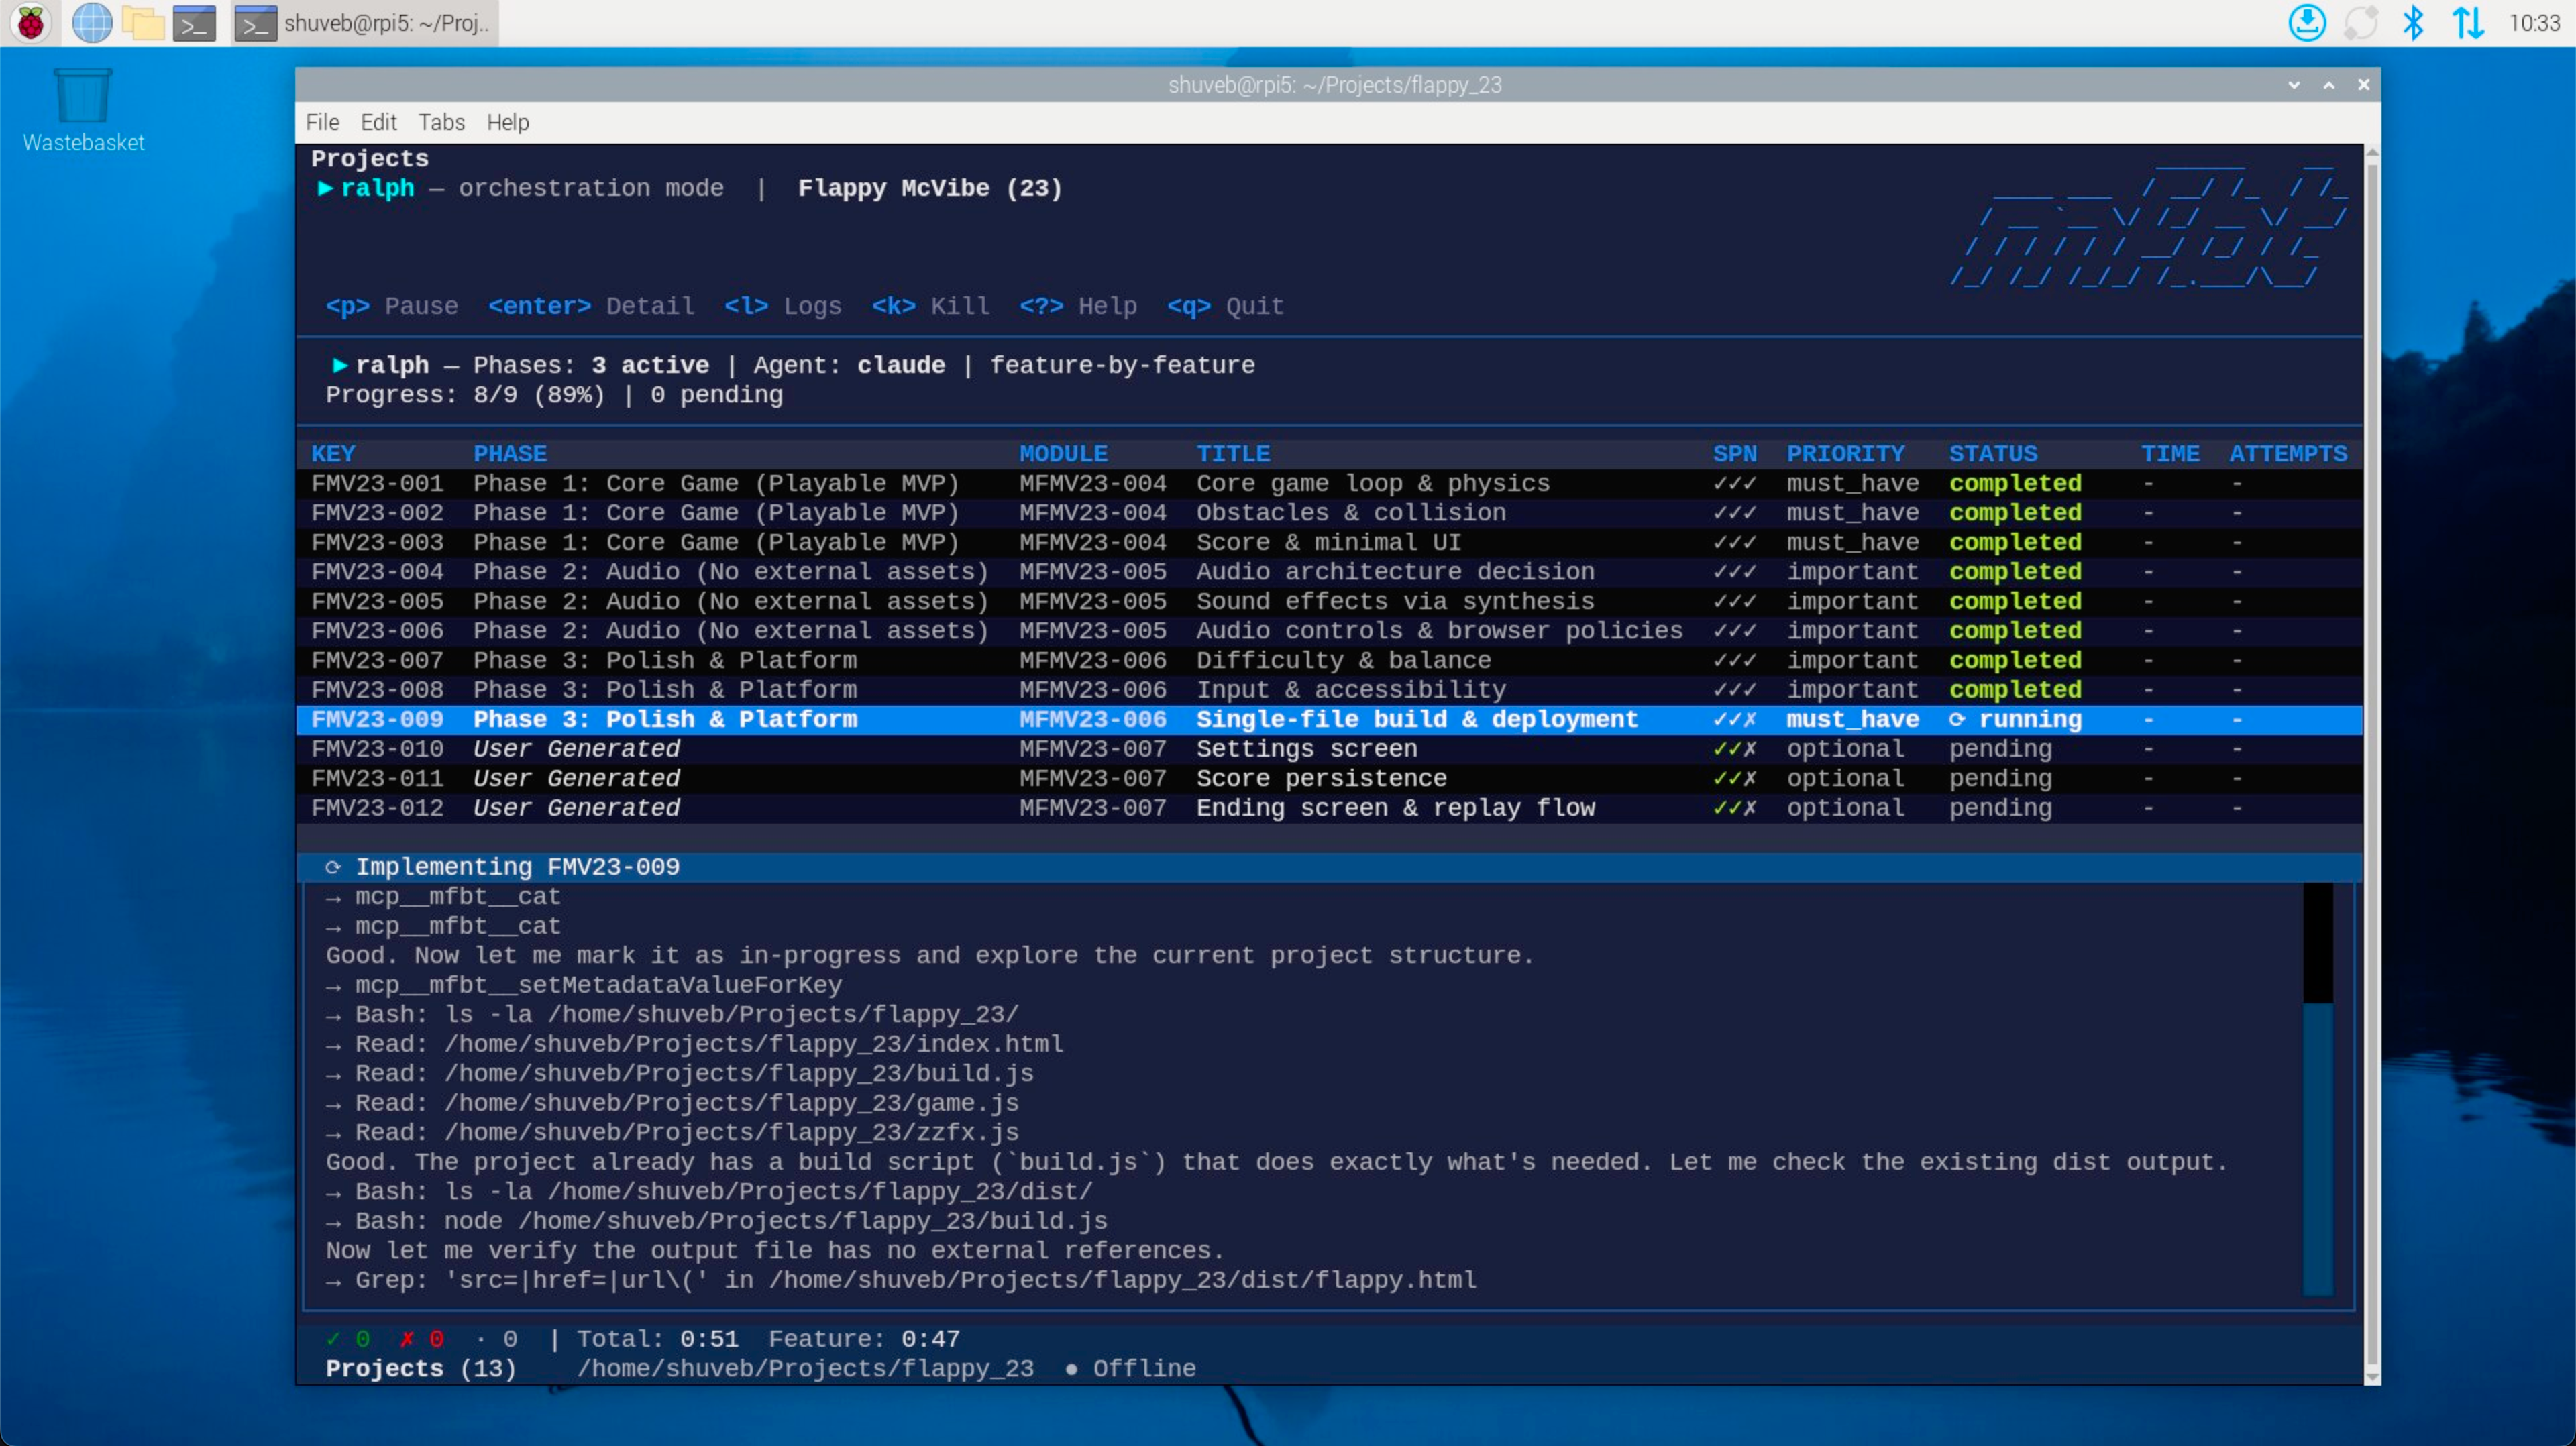This screenshot has width=2576, height=1446.
Task: Open the Tabs menu
Action: click(441, 122)
